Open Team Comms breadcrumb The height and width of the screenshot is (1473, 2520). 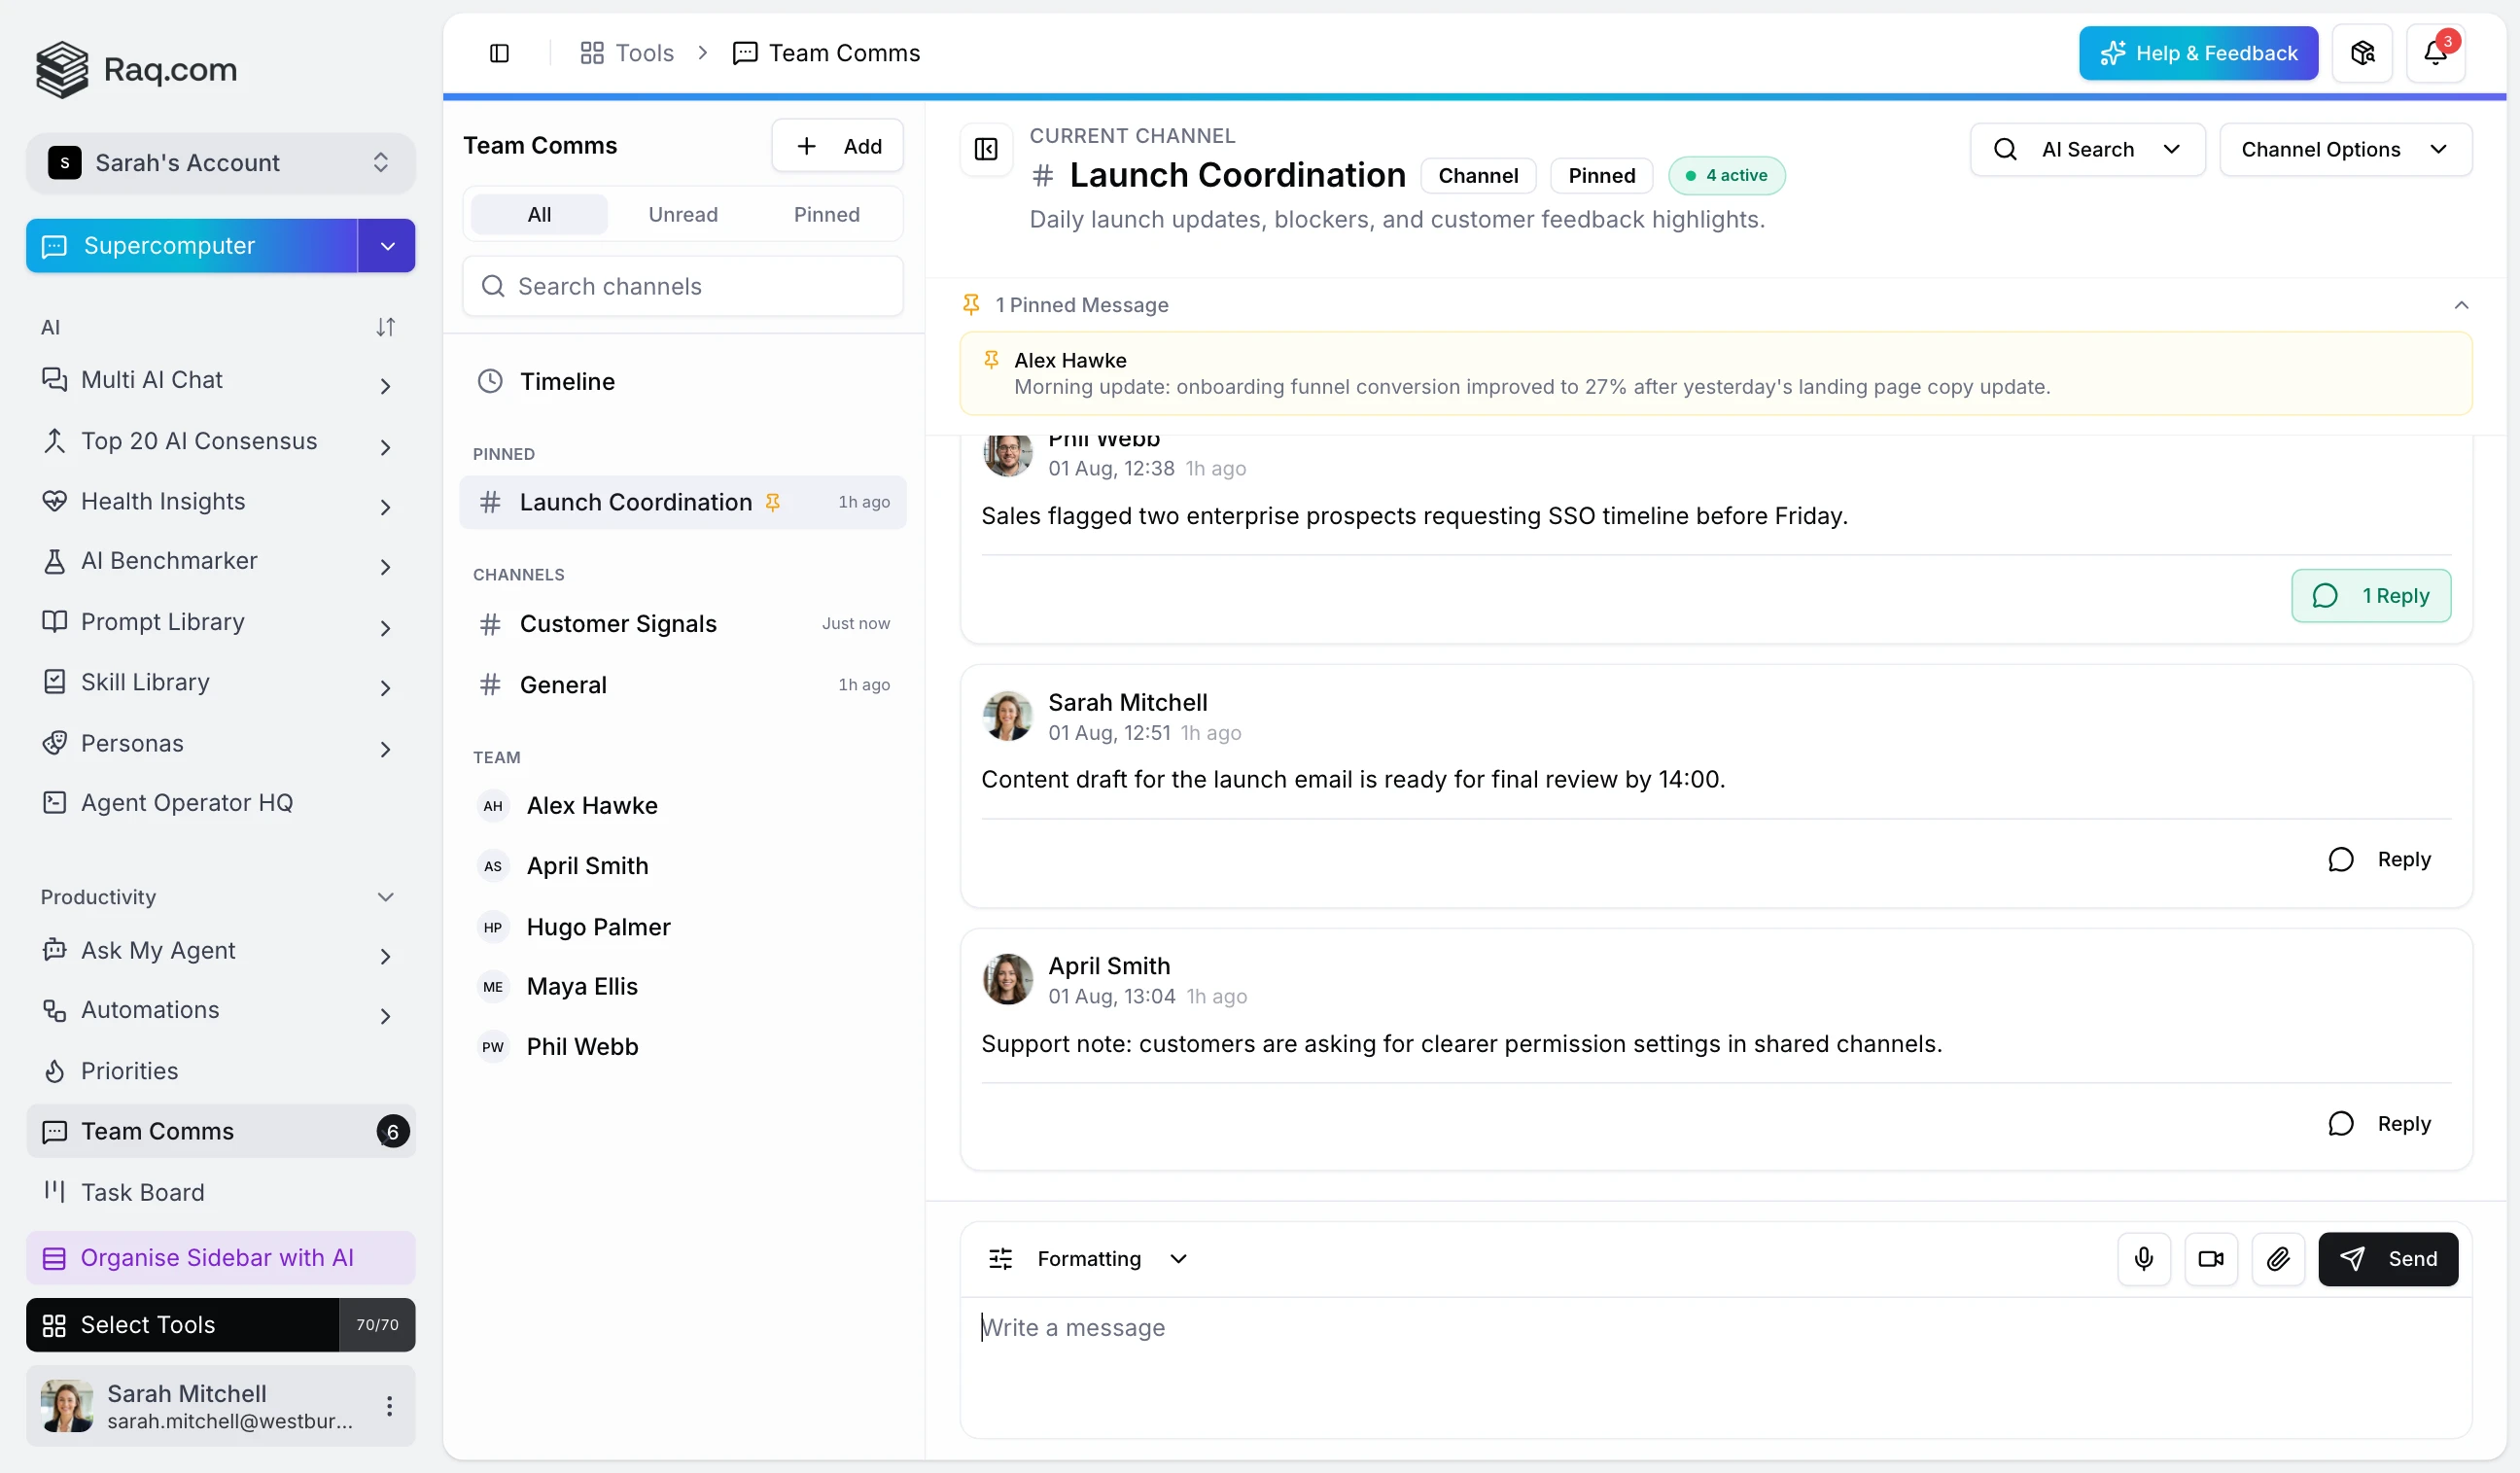(x=826, y=53)
